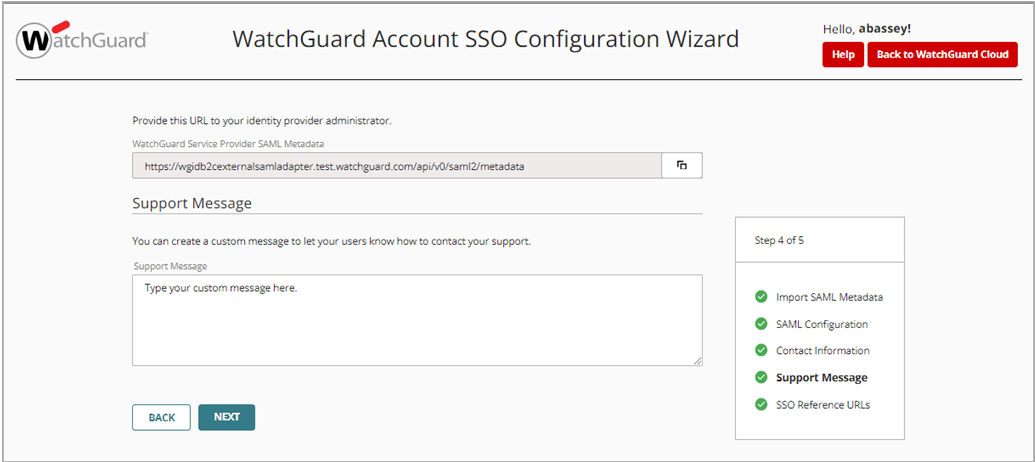
Task: Click the Import SAML Metadata green checkmark
Action: pos(761,297)
